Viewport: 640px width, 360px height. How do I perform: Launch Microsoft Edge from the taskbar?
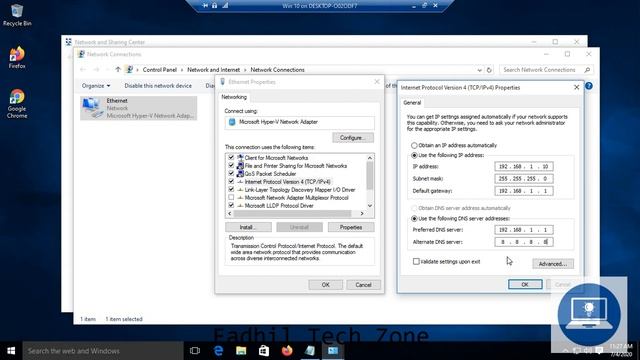pyautogui.click(x=218, y=351)
